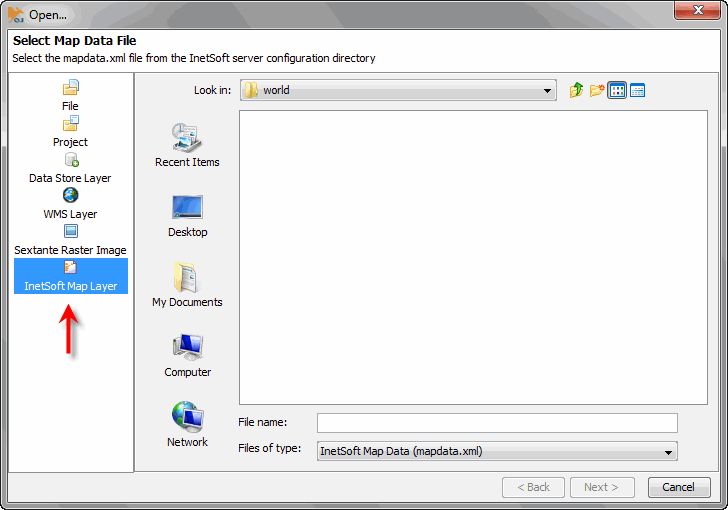Go up one folder level

tap(576, 90)
